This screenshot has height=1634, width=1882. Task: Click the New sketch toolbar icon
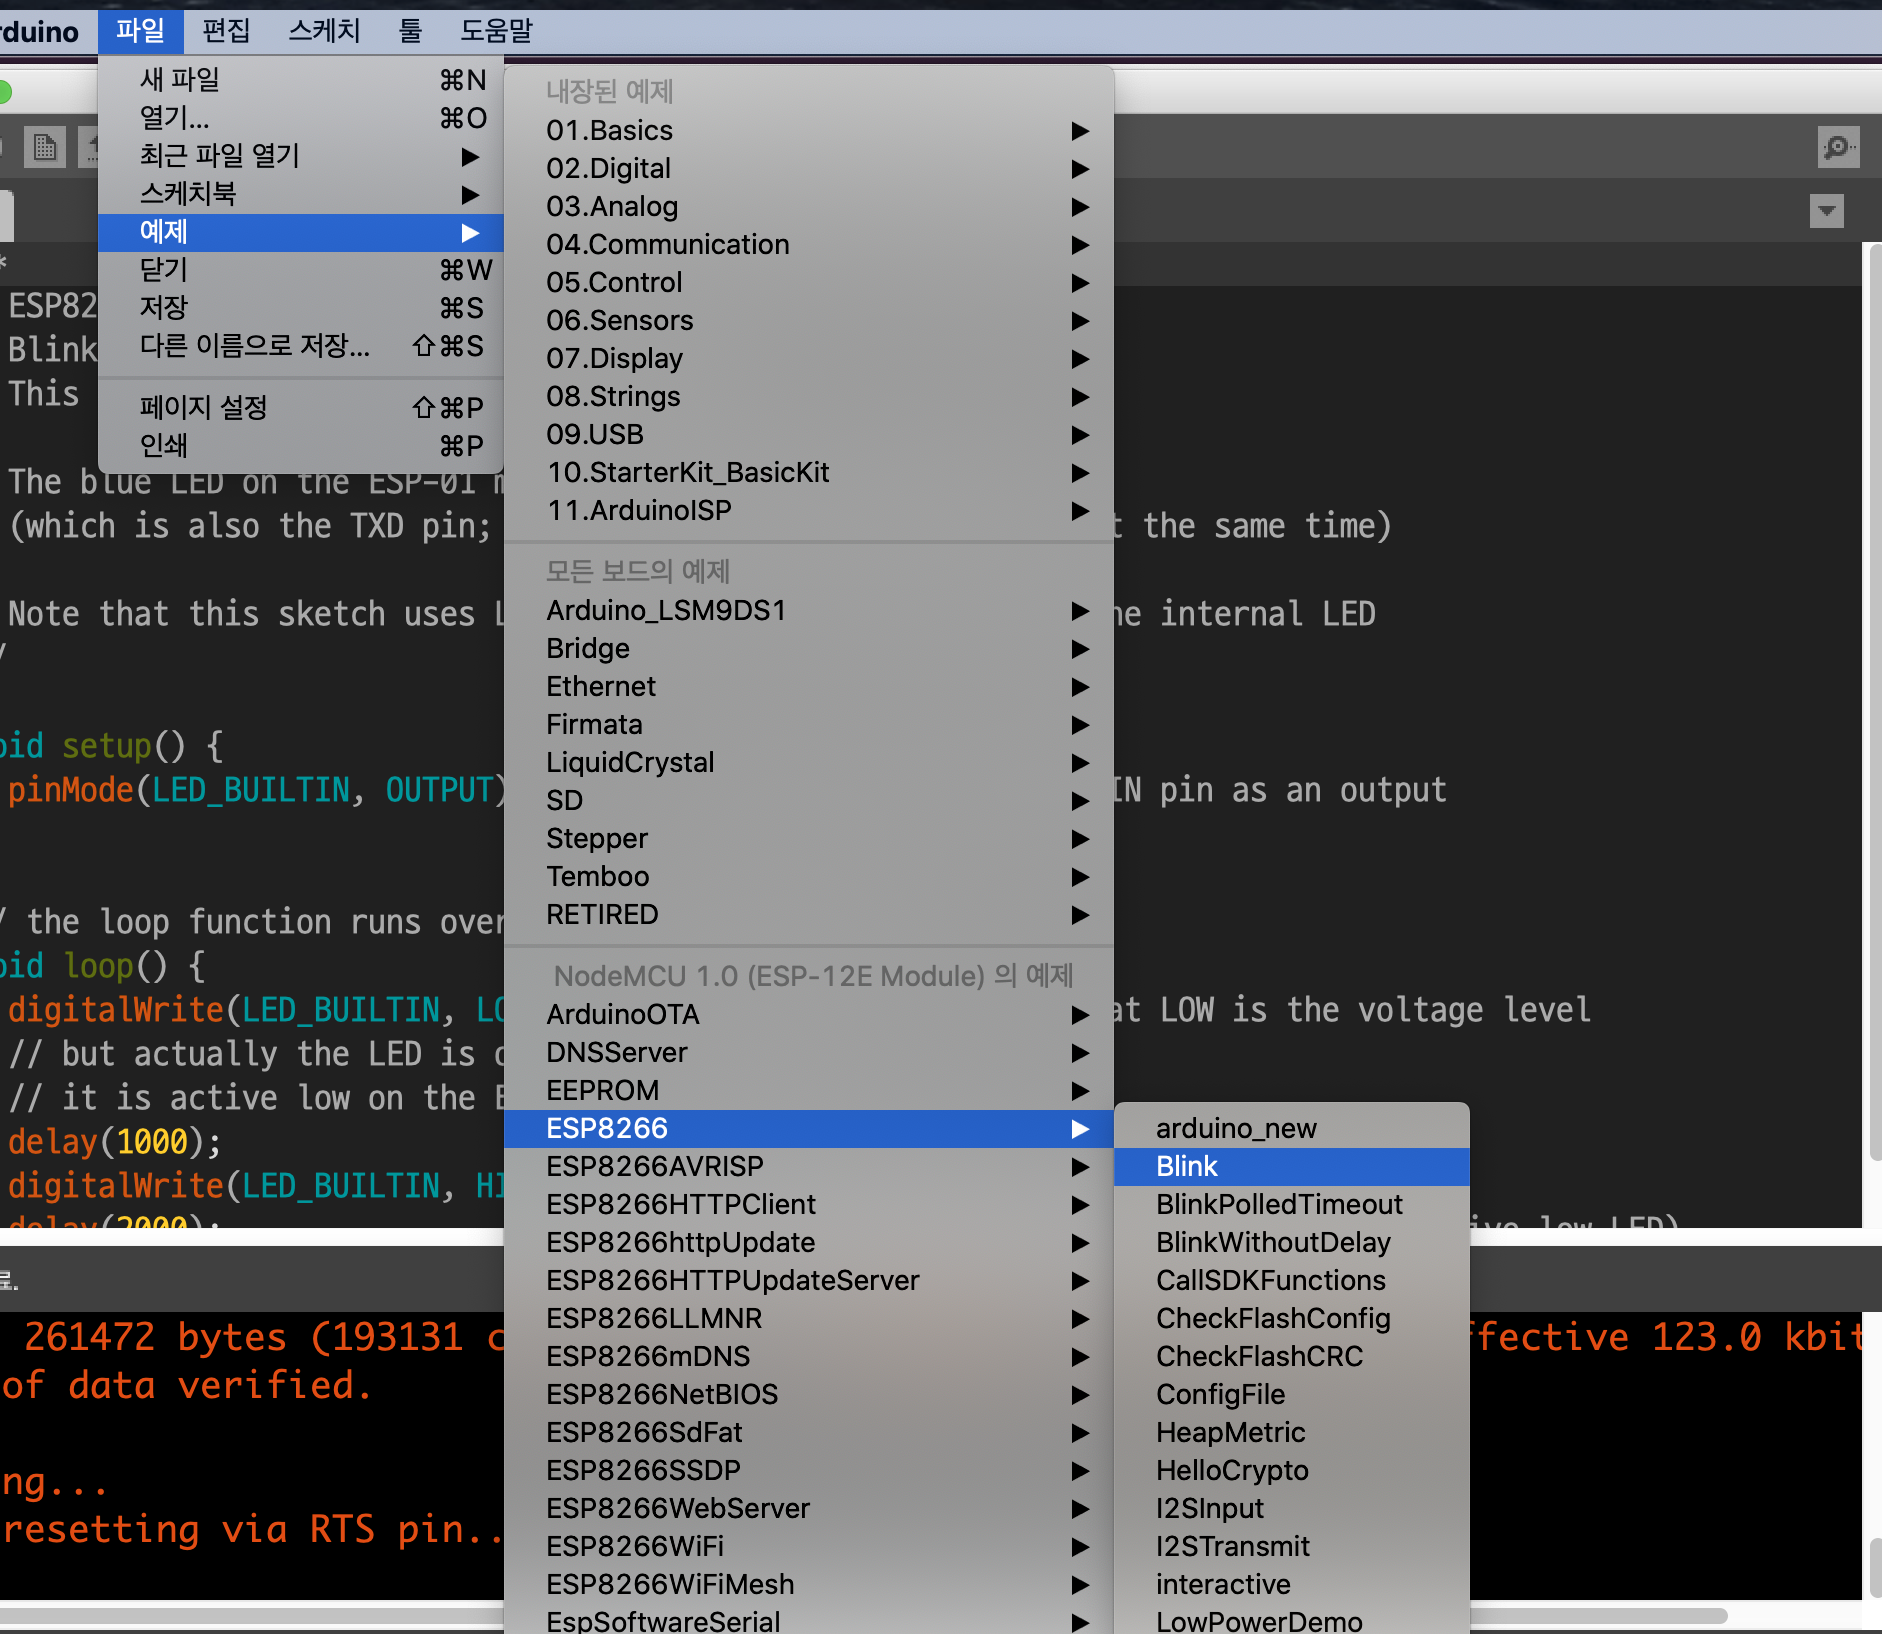click(x=45, y=147)
